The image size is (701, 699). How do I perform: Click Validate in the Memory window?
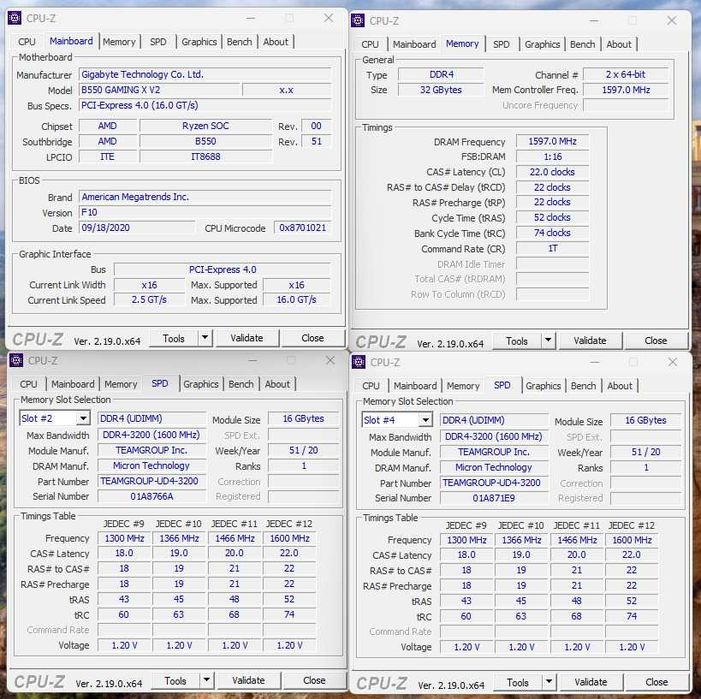pos(590,341)
